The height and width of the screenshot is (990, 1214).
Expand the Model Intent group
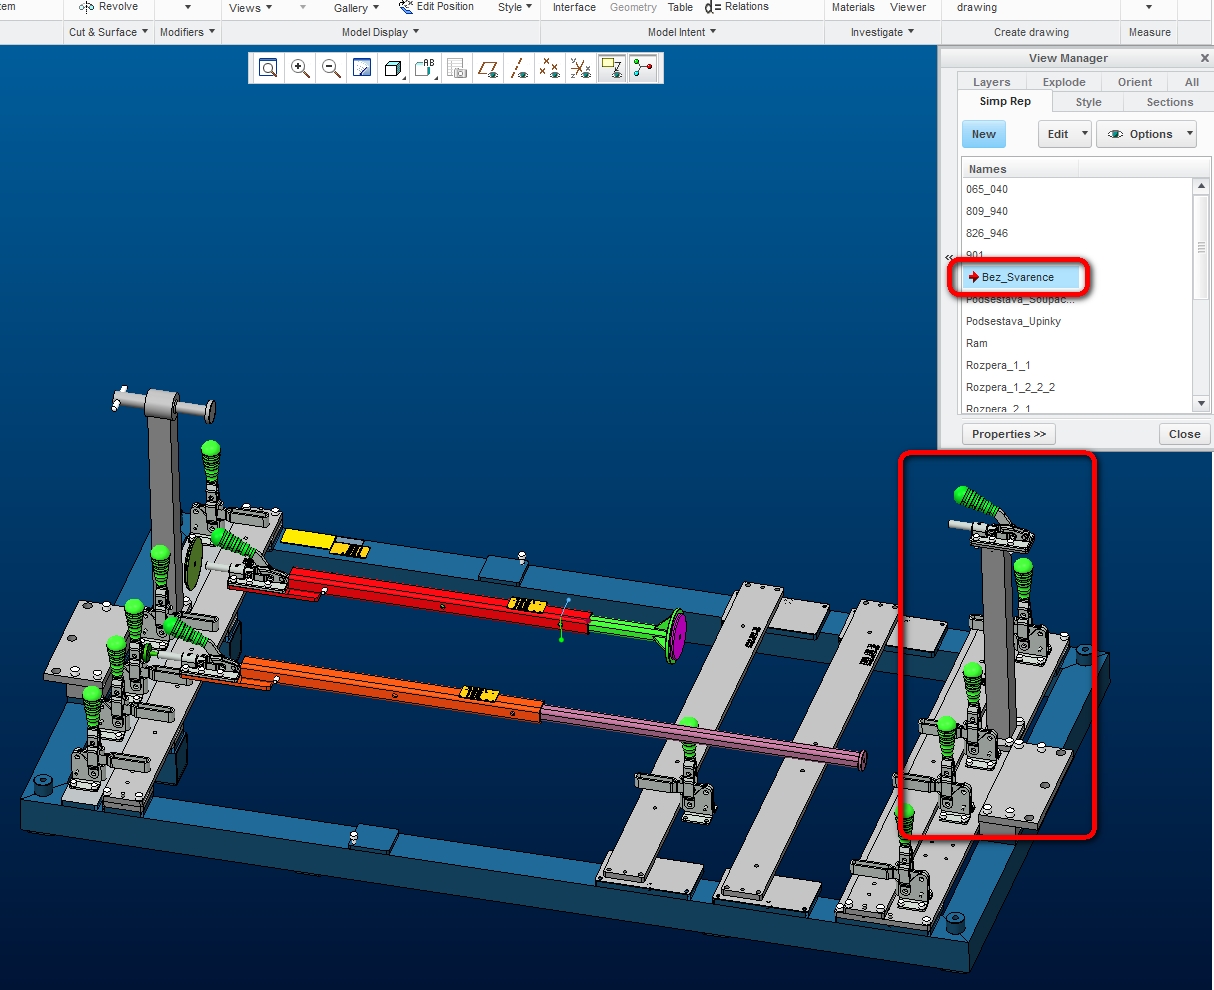coord(683,32)
